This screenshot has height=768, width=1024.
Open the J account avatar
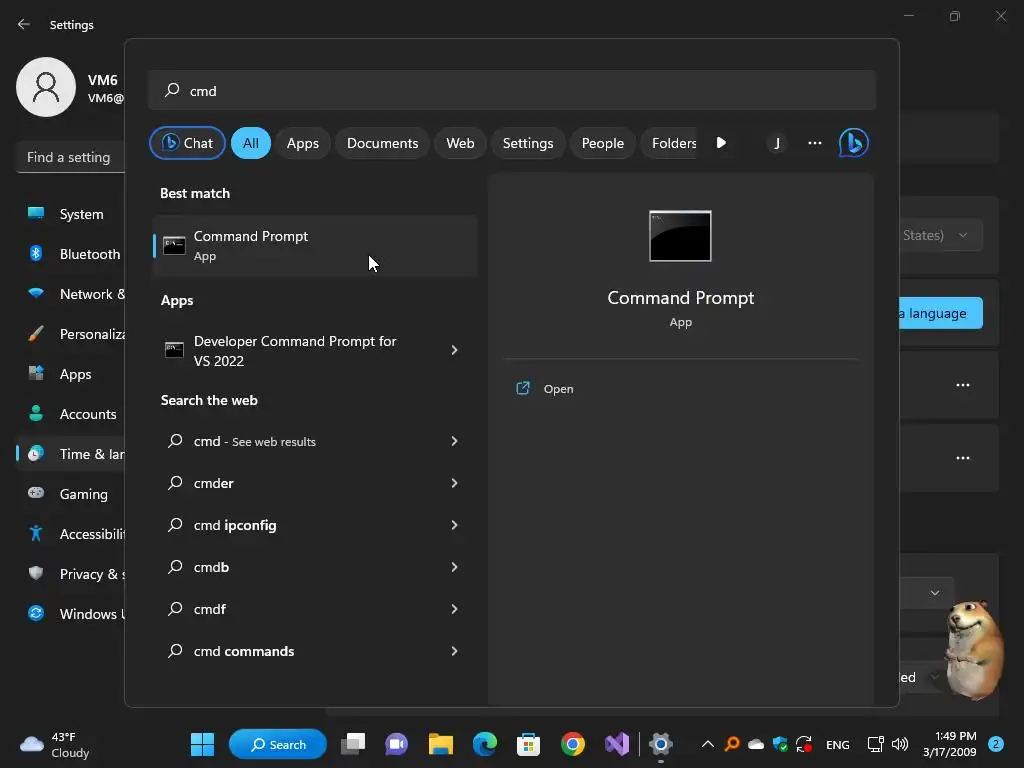point(776,143)
